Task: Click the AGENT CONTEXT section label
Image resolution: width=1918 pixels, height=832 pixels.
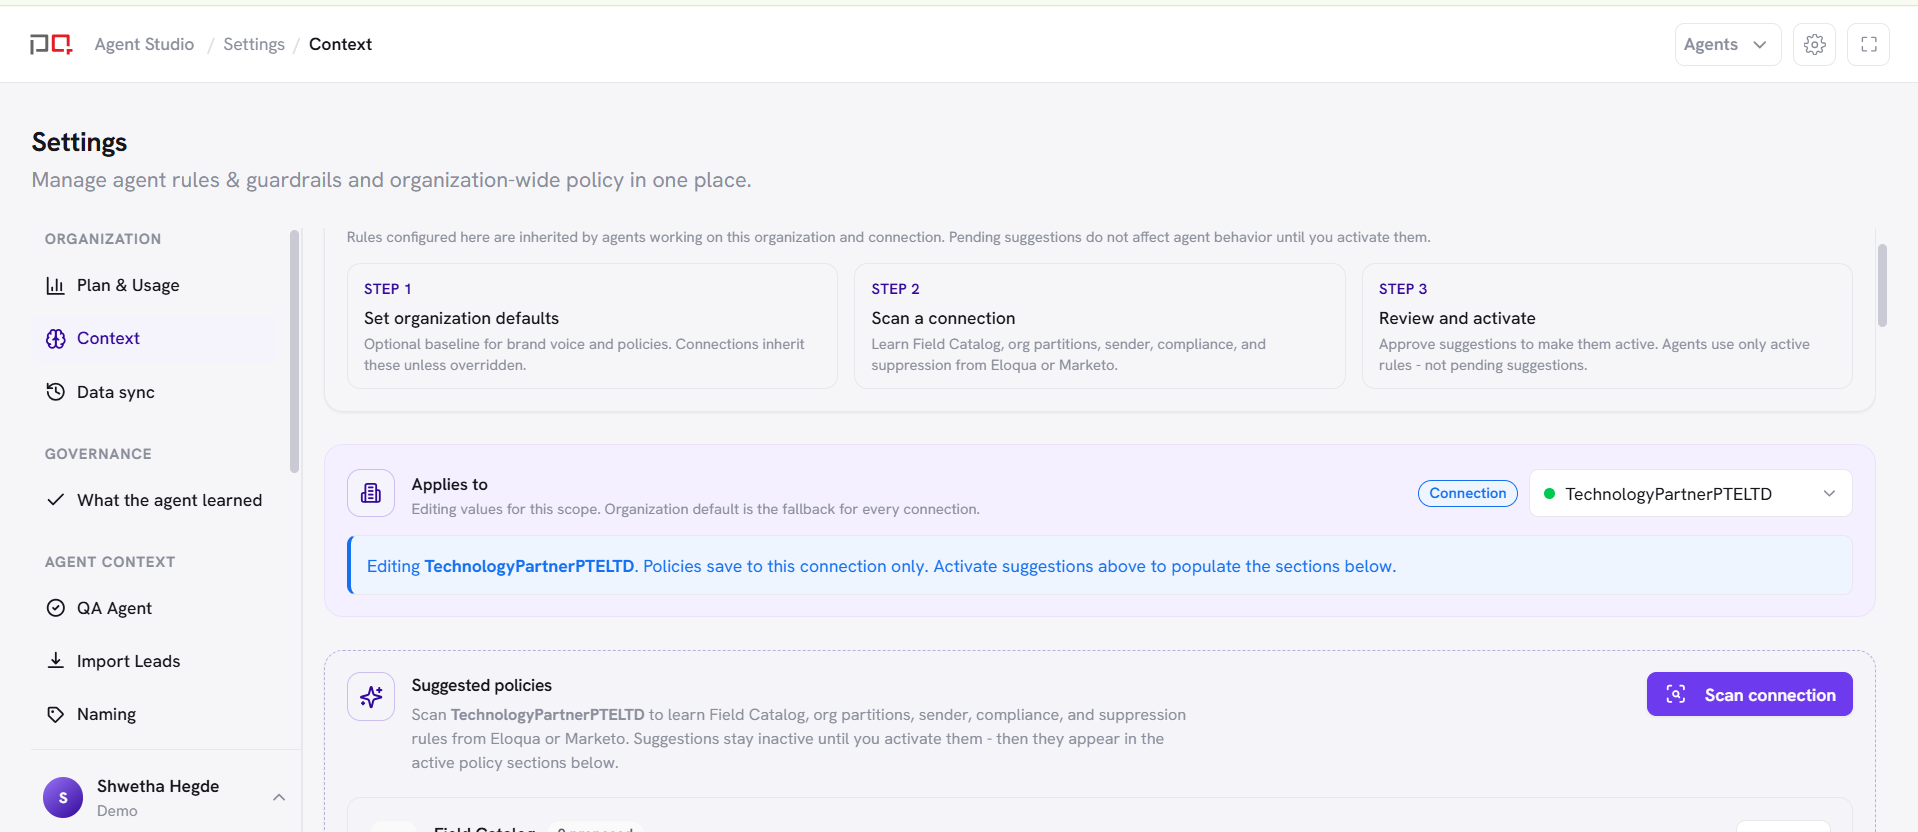Action: 110,562
